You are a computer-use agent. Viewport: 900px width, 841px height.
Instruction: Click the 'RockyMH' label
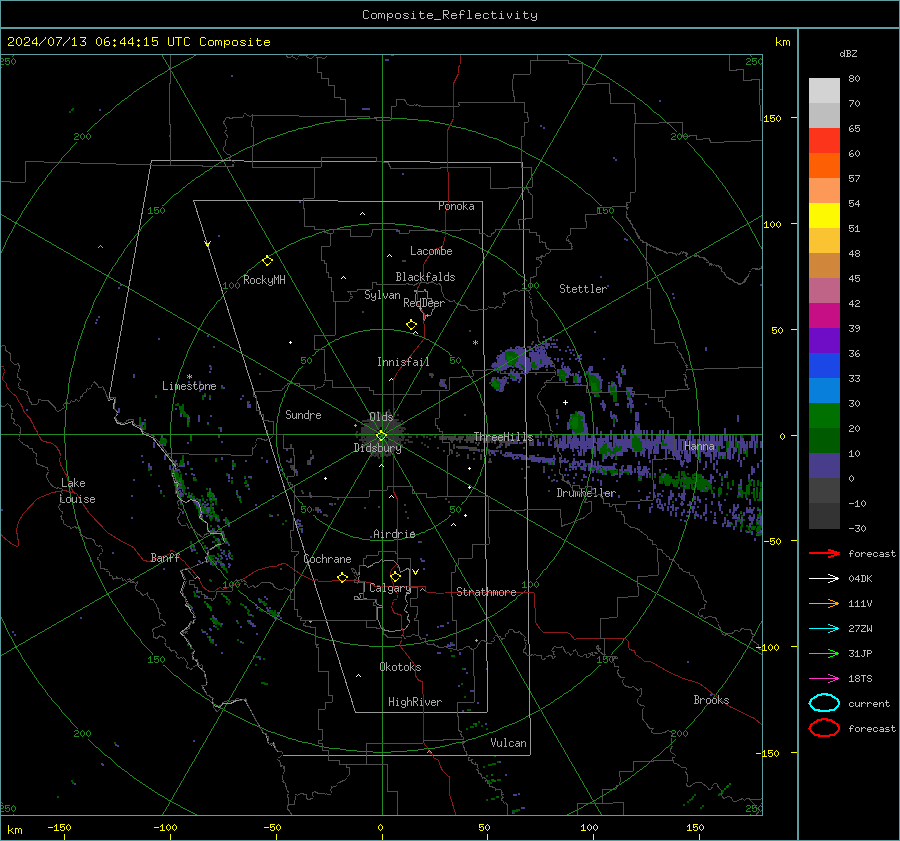264,280
